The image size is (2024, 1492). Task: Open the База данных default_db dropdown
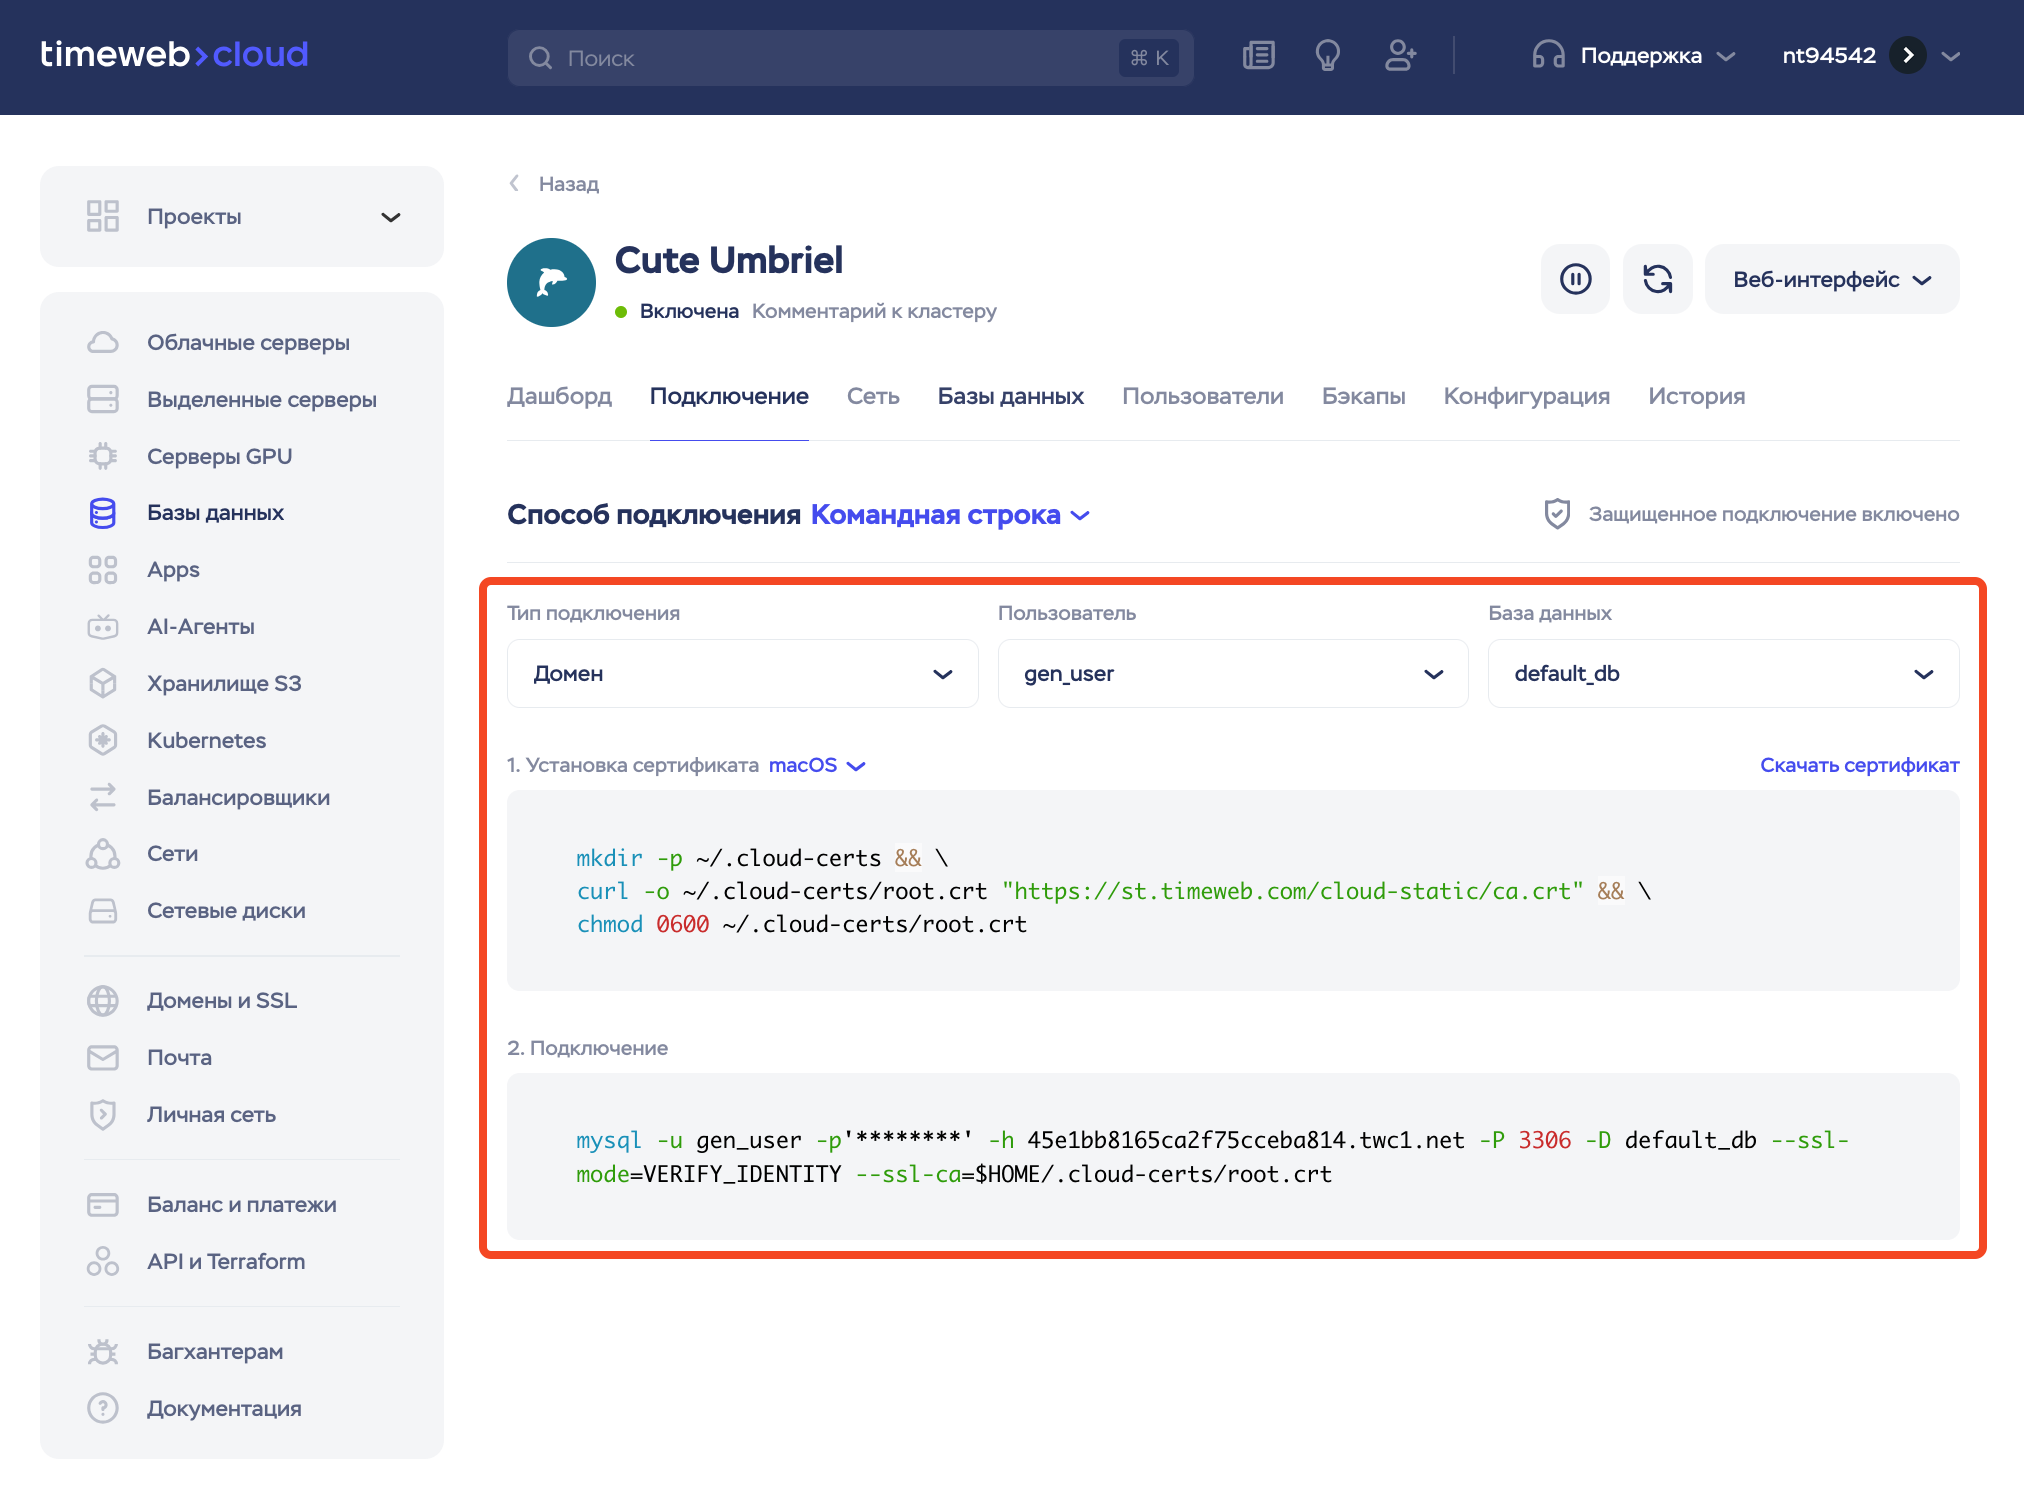(x=1724, y=674)
